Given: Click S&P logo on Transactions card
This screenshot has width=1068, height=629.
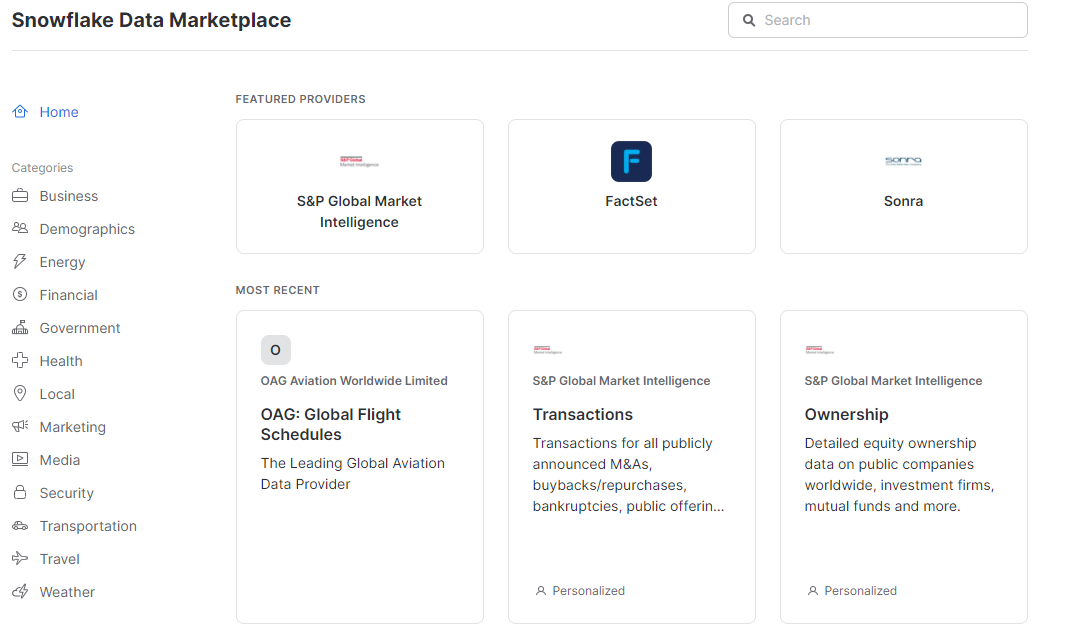Looking at the screenshot, I should [x=548, y=350].
